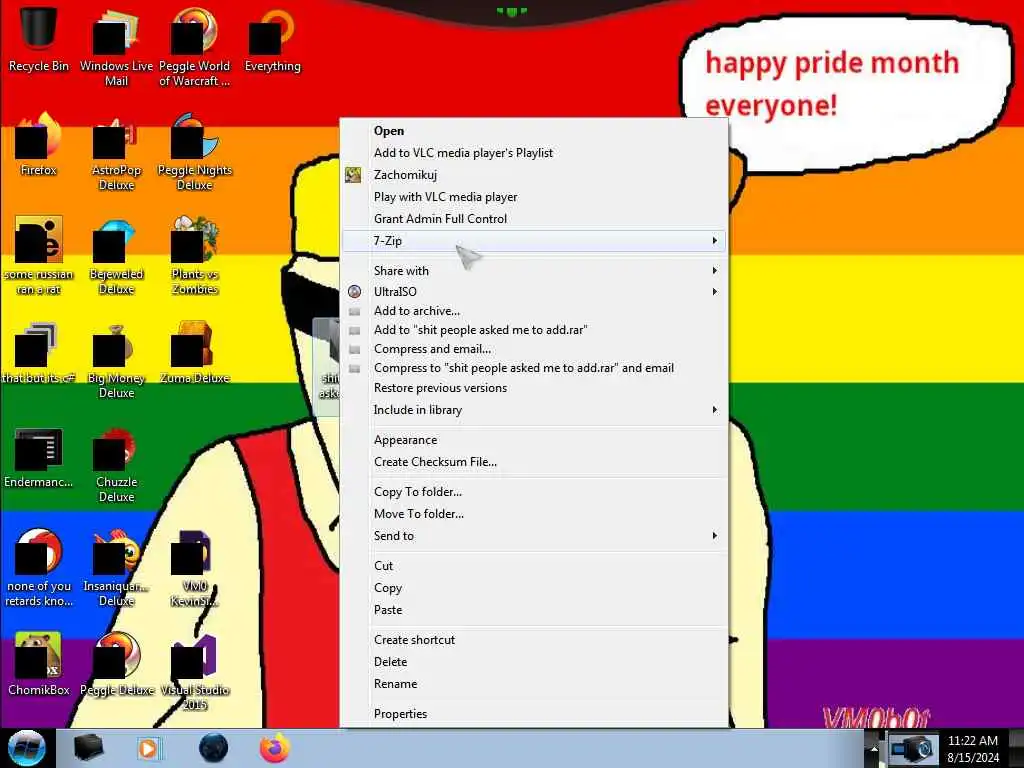Open the black folder taskbar icon
The width and height of the screenshot is (1024, 768).
[88, 748]
